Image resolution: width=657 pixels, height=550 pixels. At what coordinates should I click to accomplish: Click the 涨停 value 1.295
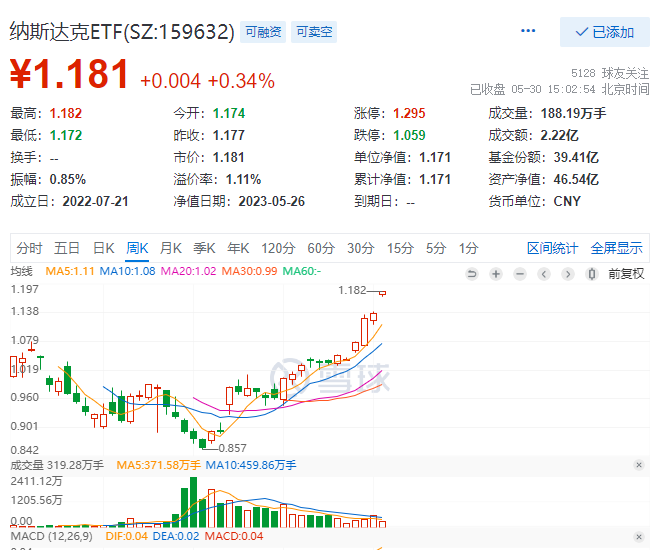(x=409, y=113)
